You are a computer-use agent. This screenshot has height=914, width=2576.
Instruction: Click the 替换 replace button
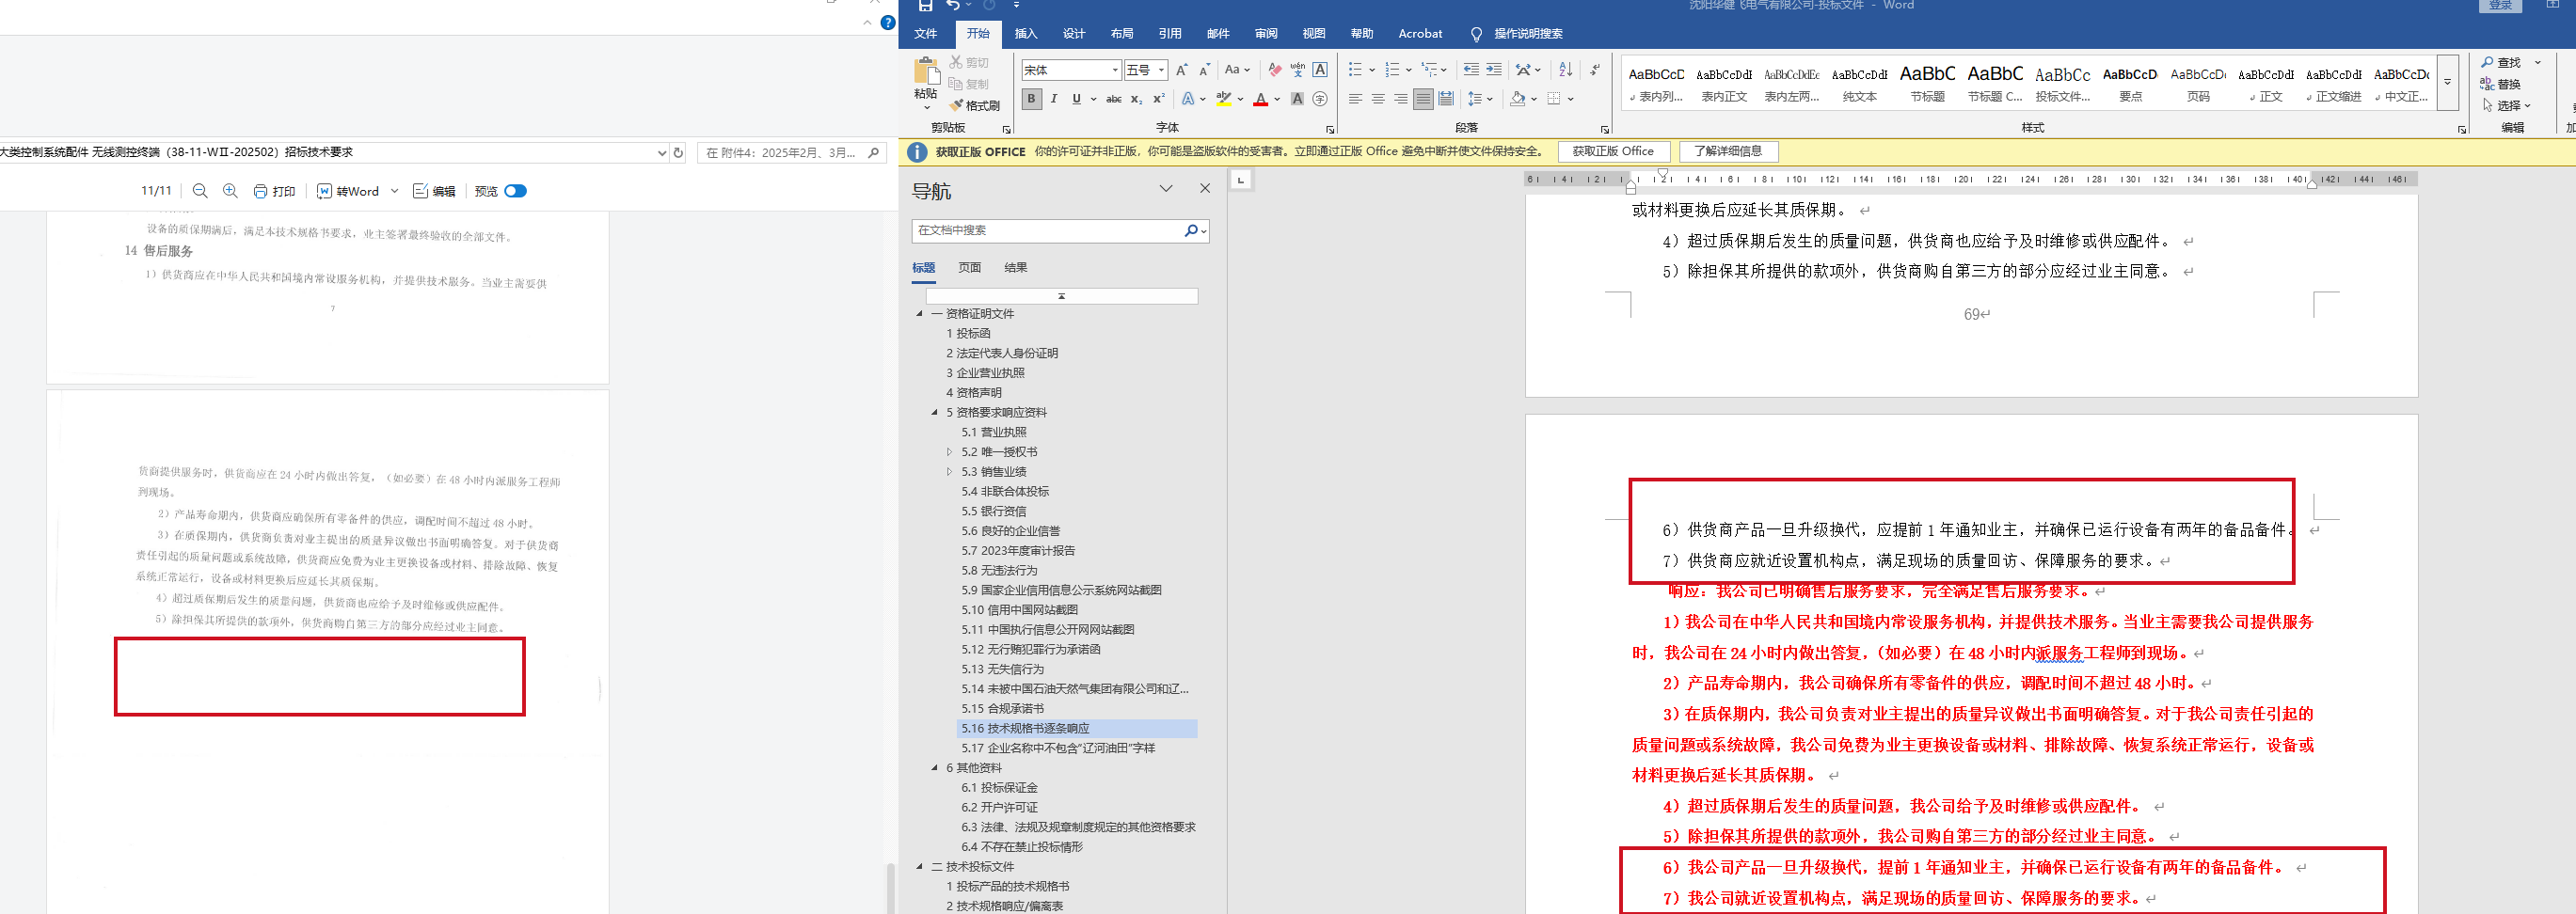[x=2501, y=84]
